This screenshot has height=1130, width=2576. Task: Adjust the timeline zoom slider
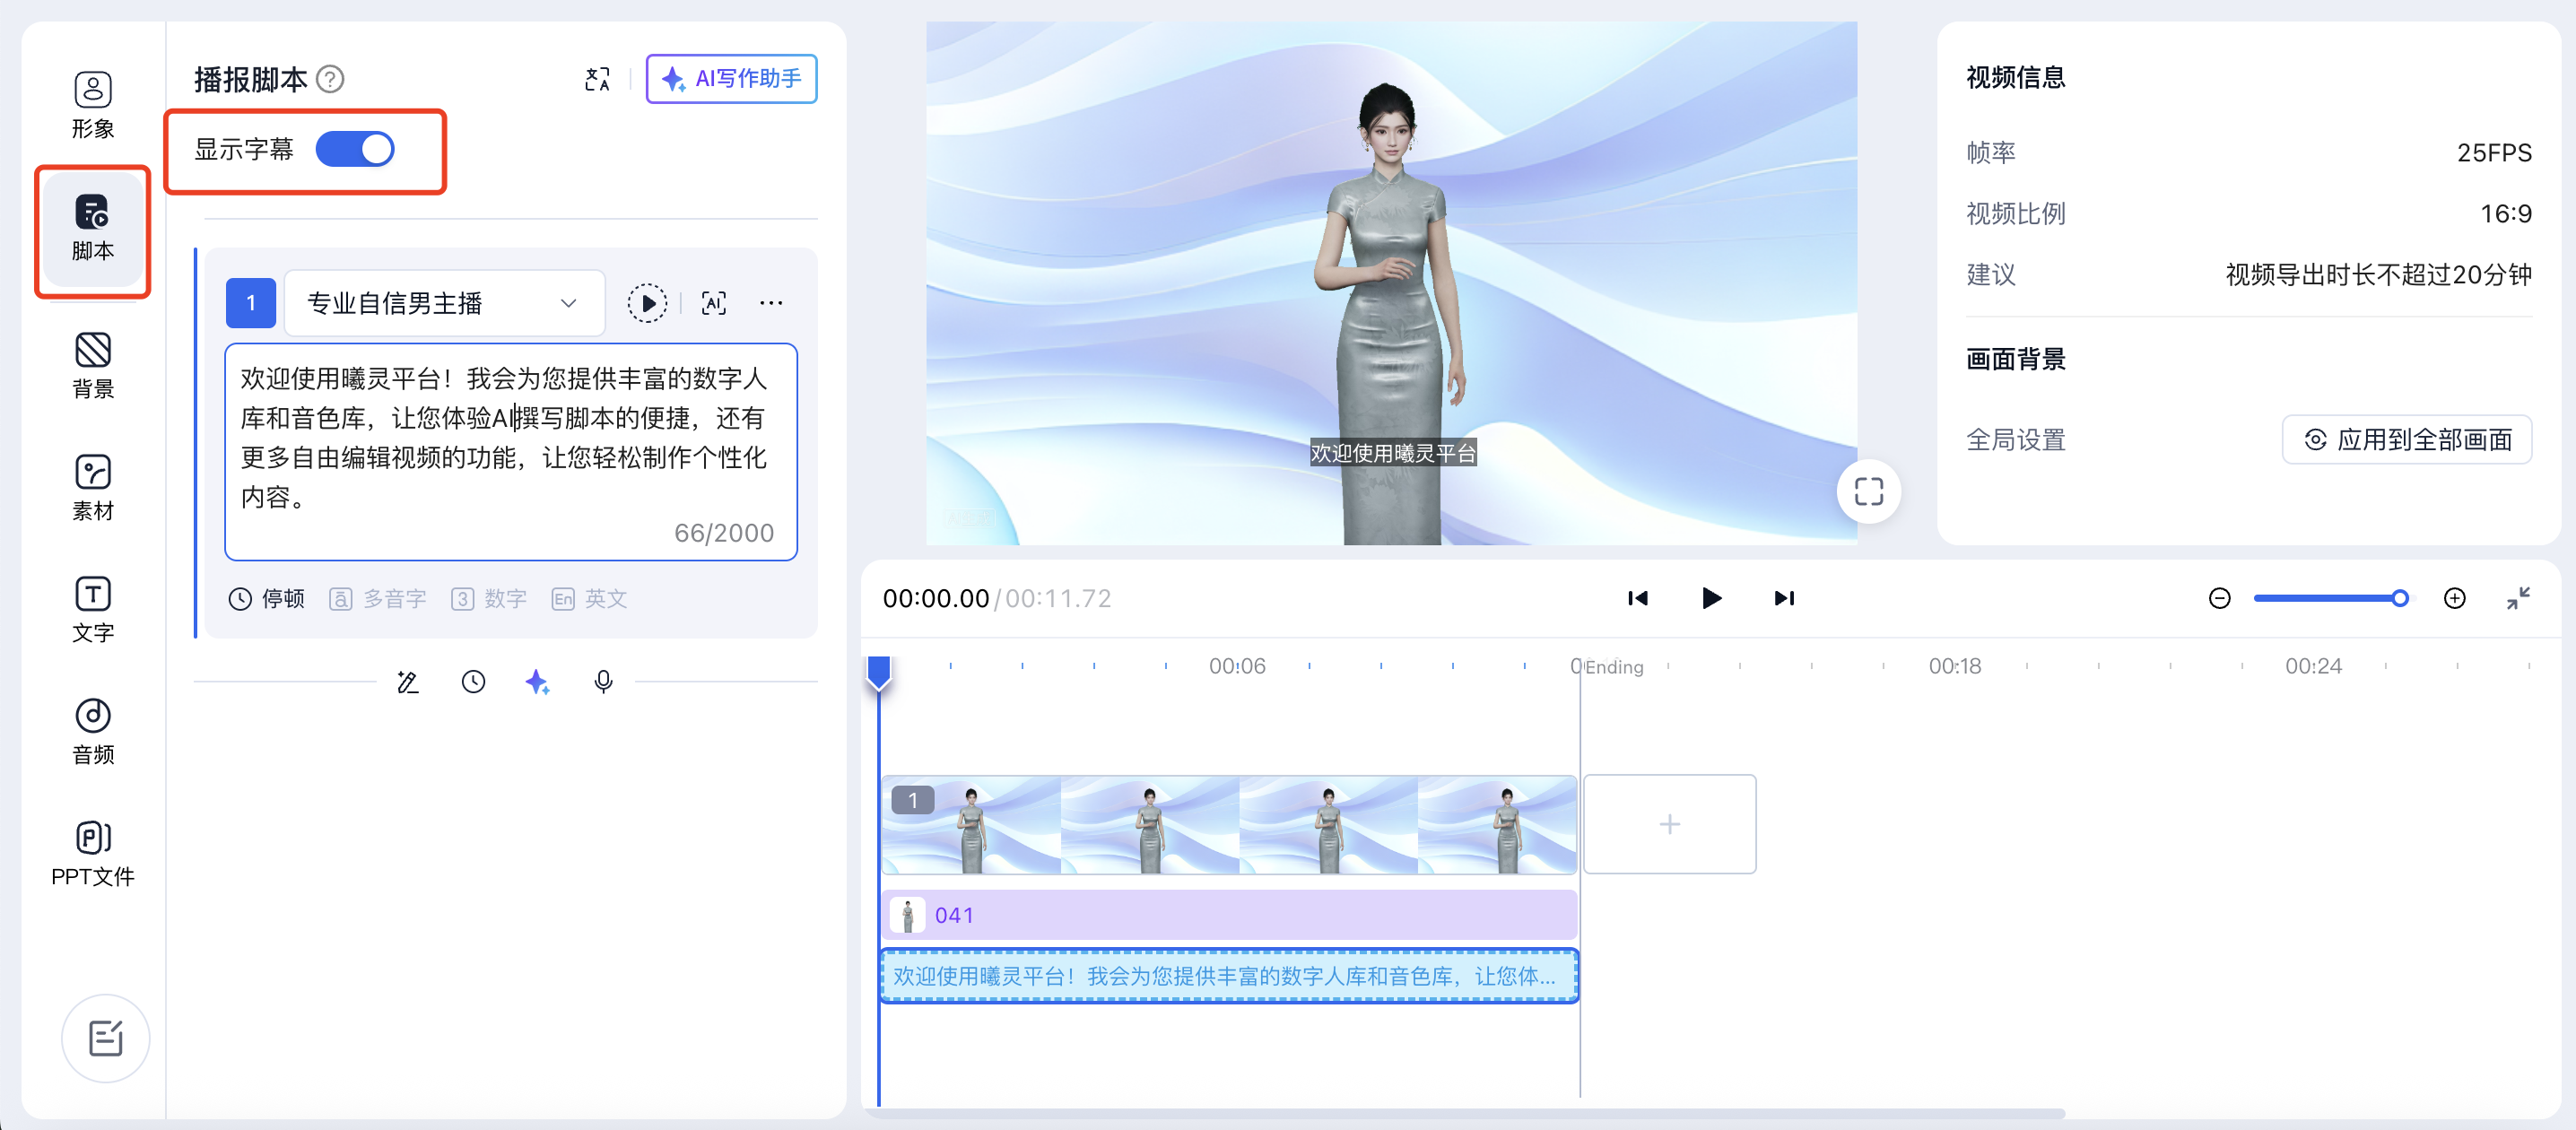tap(2398, 598)
